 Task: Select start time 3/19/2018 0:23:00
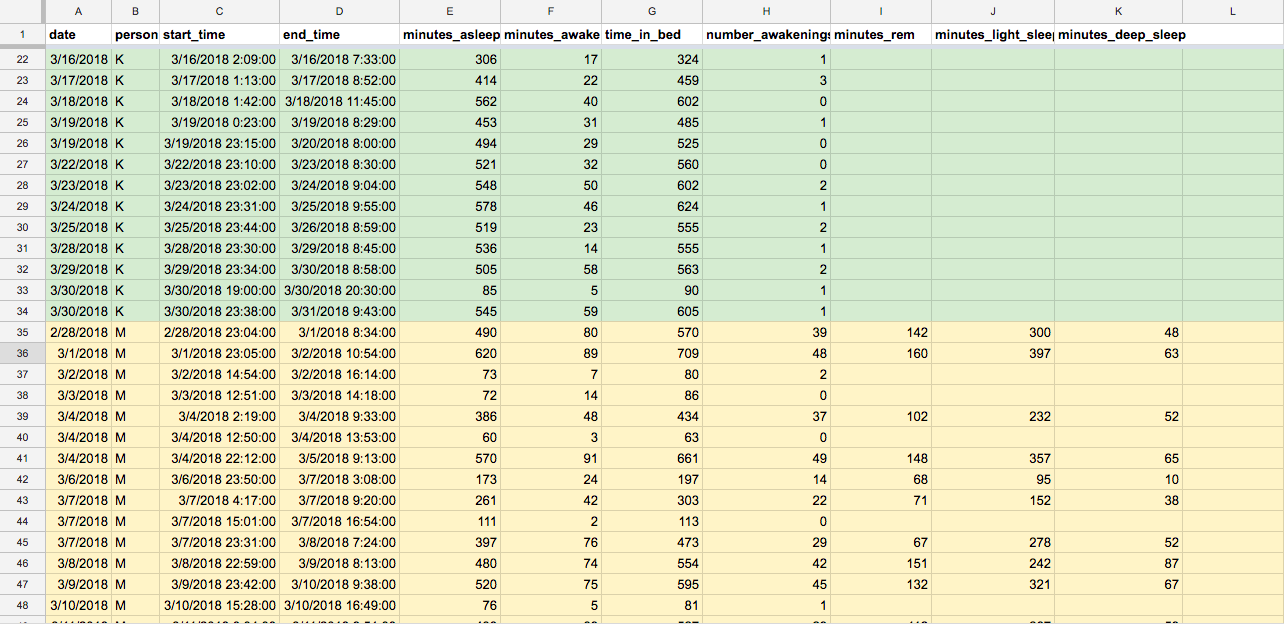coord(219,122)
